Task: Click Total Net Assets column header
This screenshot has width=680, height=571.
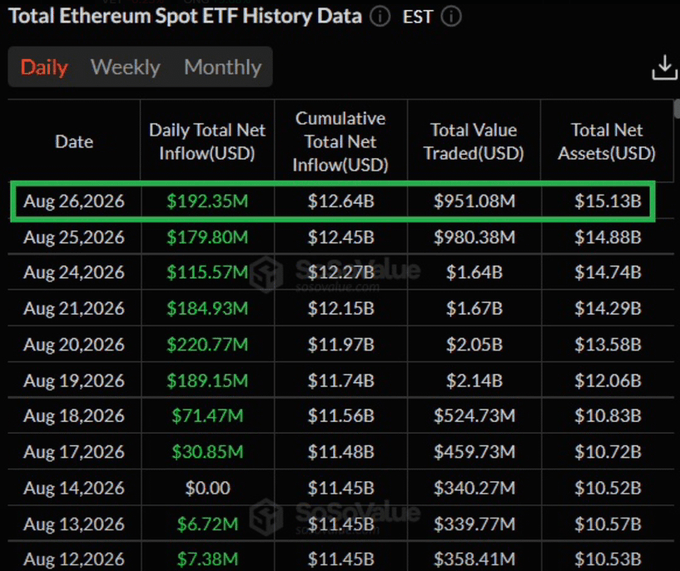Action: coord(607,142)
